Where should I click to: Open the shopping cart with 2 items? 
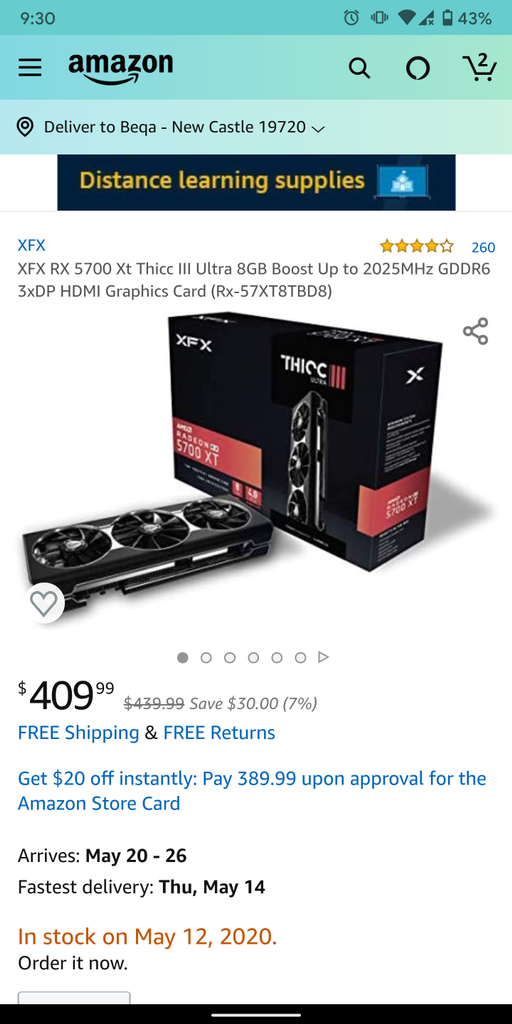pyautogui.click(x=479, y=67)
